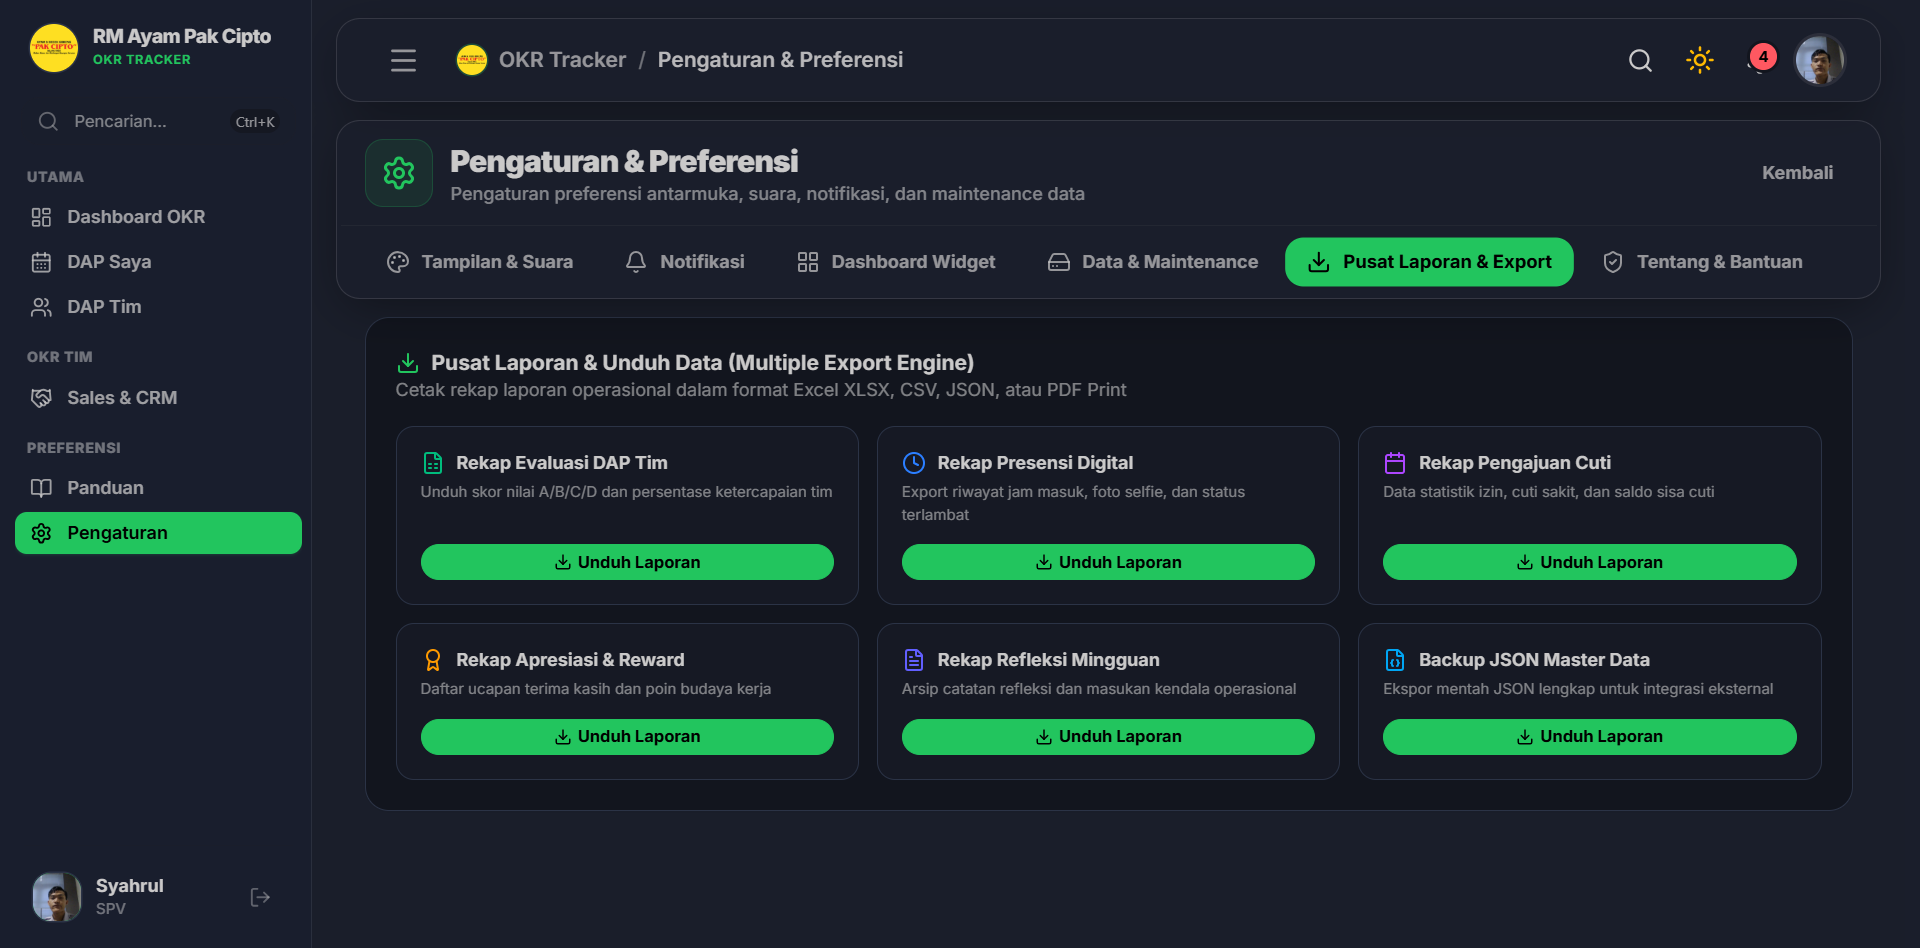The image size is (1920, 948).
Task: Open the hamburger menu icon
Action: pyautogui.click(x=403, y=60)
